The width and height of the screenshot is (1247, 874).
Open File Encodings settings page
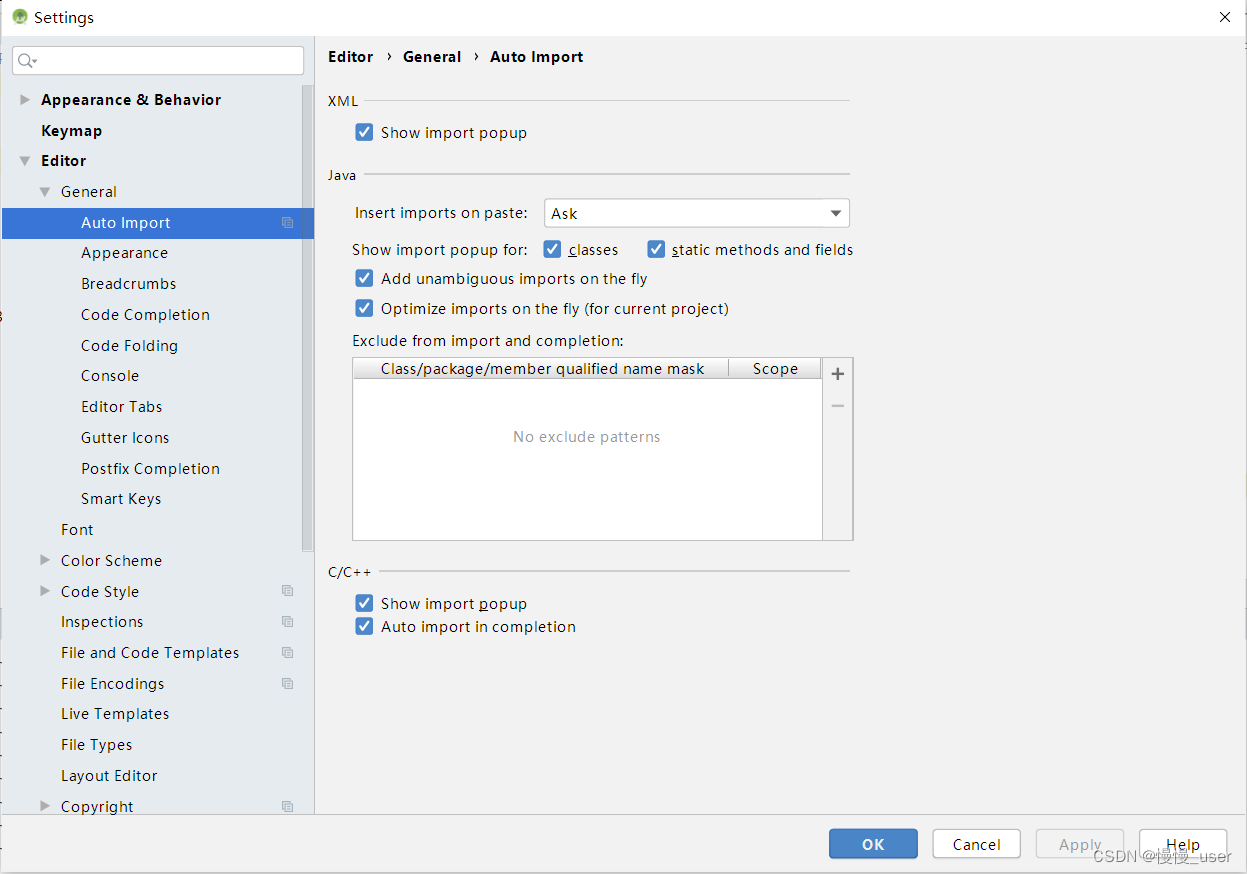[112, 684]
